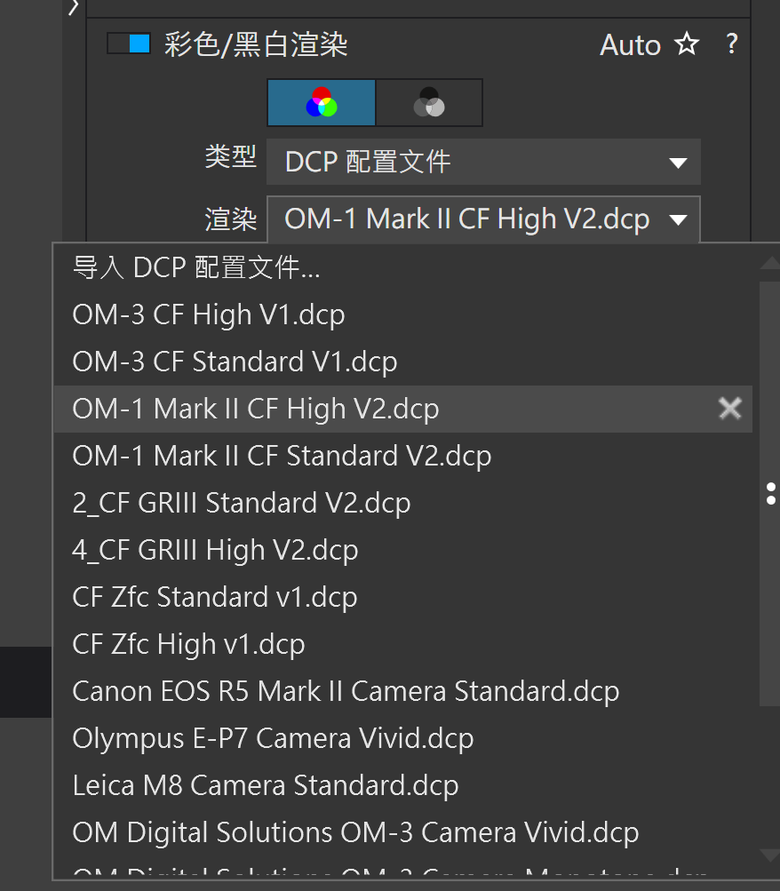Viewport: 780px width, 891px height.
Task: Select OM-1 Mark II CF Standard V2.dcp
Action: (403, 456)
